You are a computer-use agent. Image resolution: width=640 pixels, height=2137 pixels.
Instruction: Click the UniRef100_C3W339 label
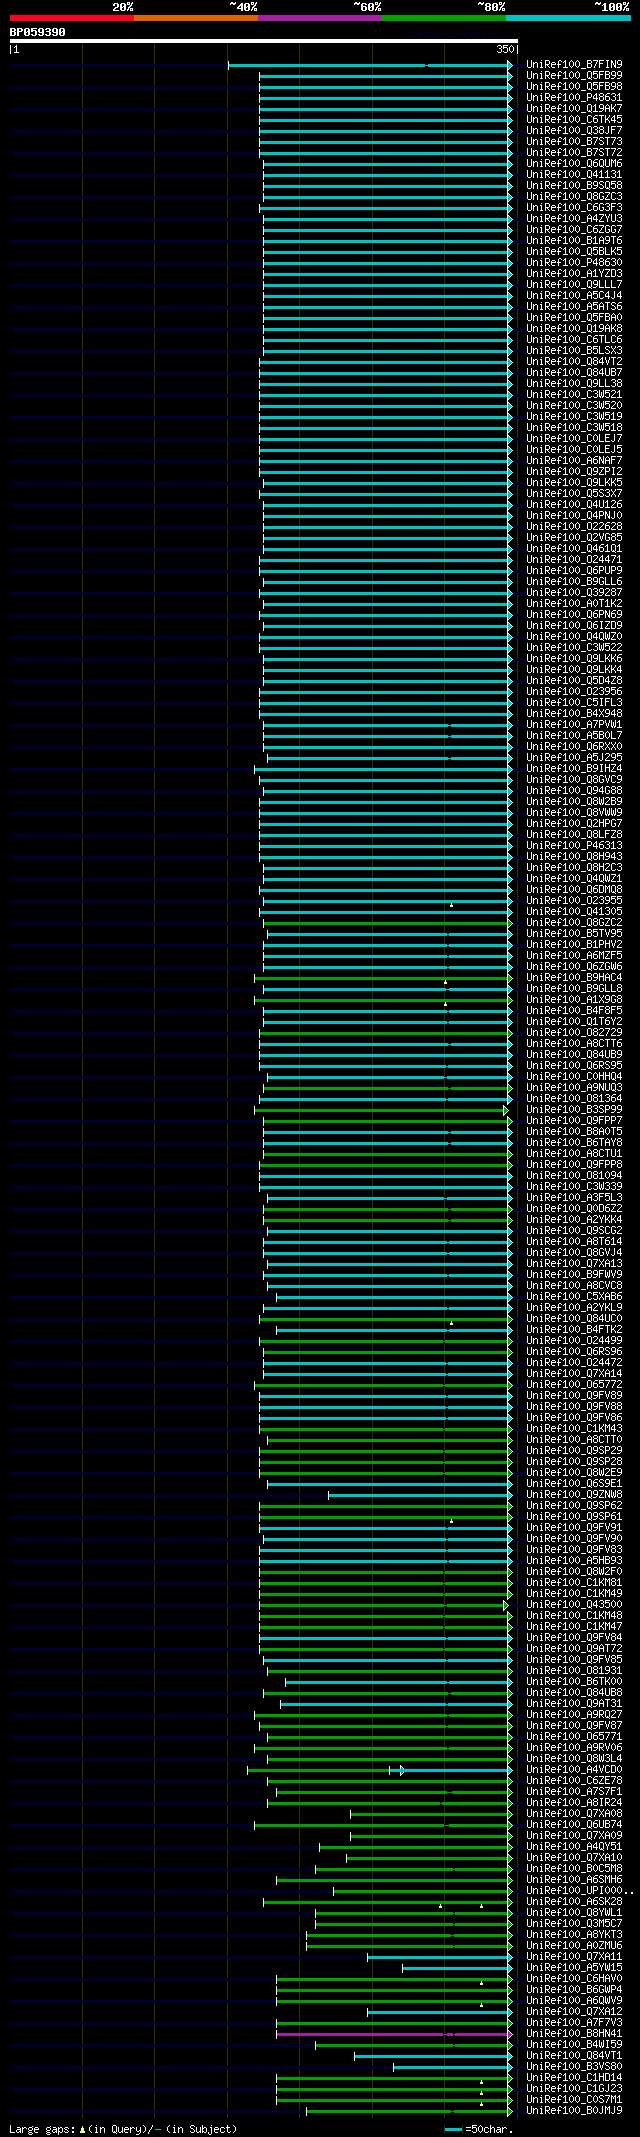click(x=574, y=1187)
